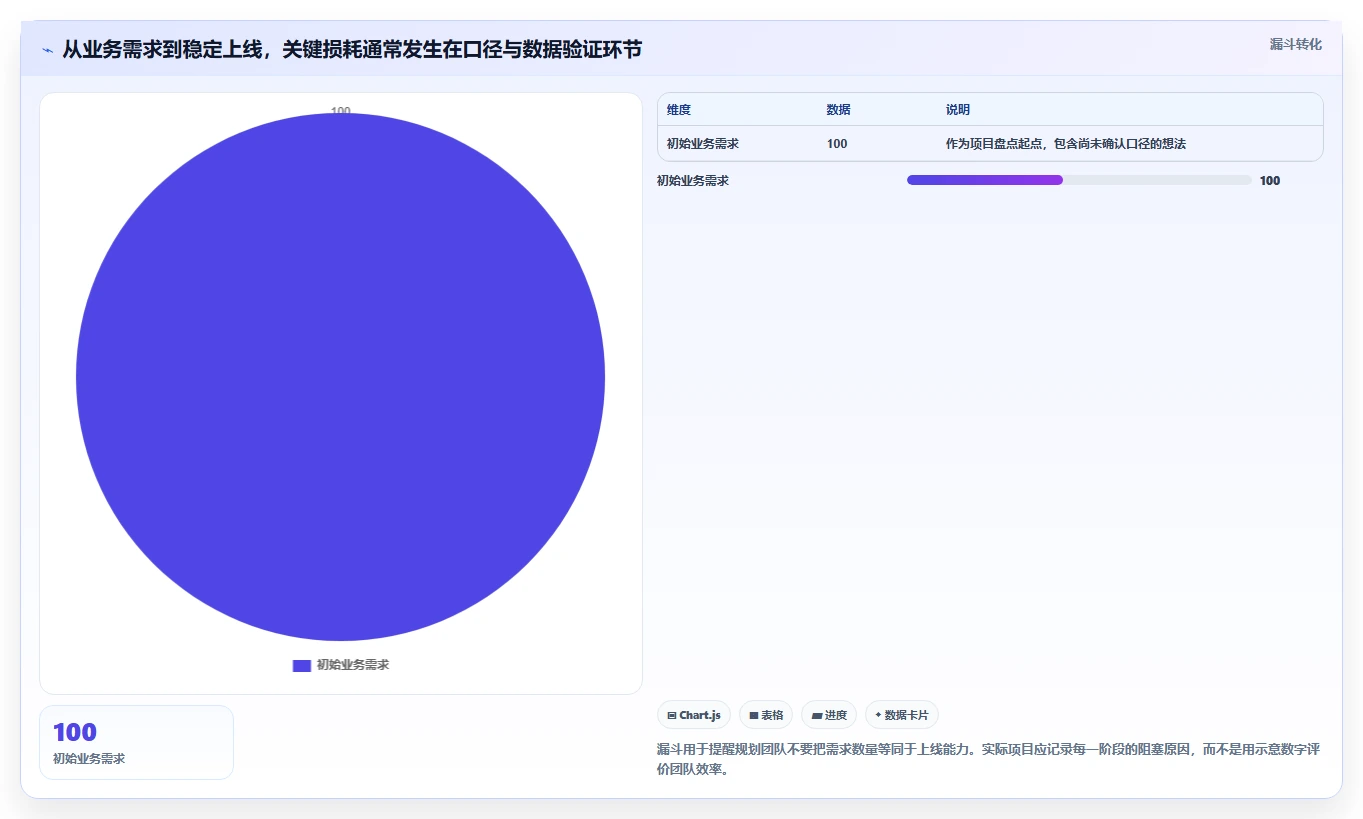Click the 100 value after the progress bar
Image resolution: width=1363 pixels, height=819 pixels.
point(1270,181)
